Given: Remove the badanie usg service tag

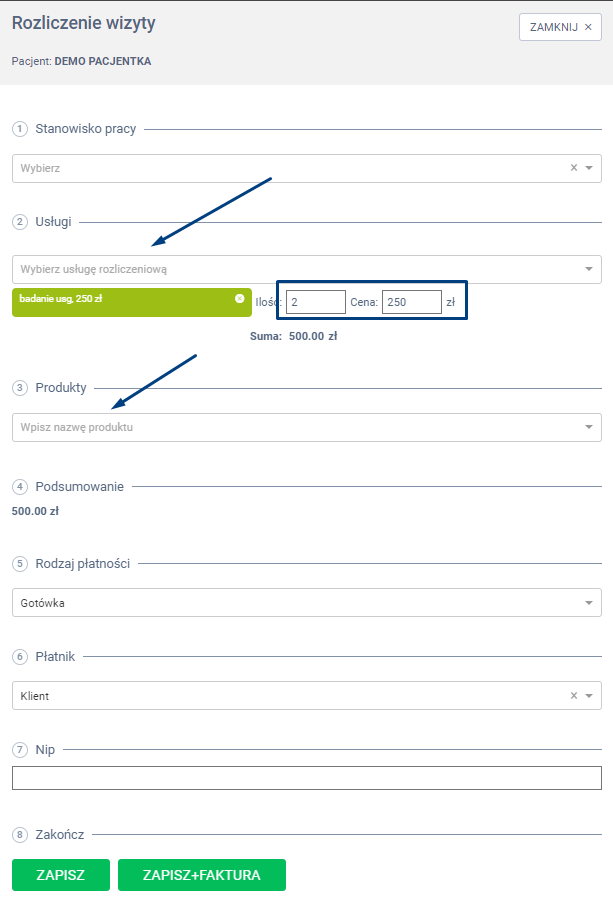Looking at the screenshot, I should (x=240, y=298).
